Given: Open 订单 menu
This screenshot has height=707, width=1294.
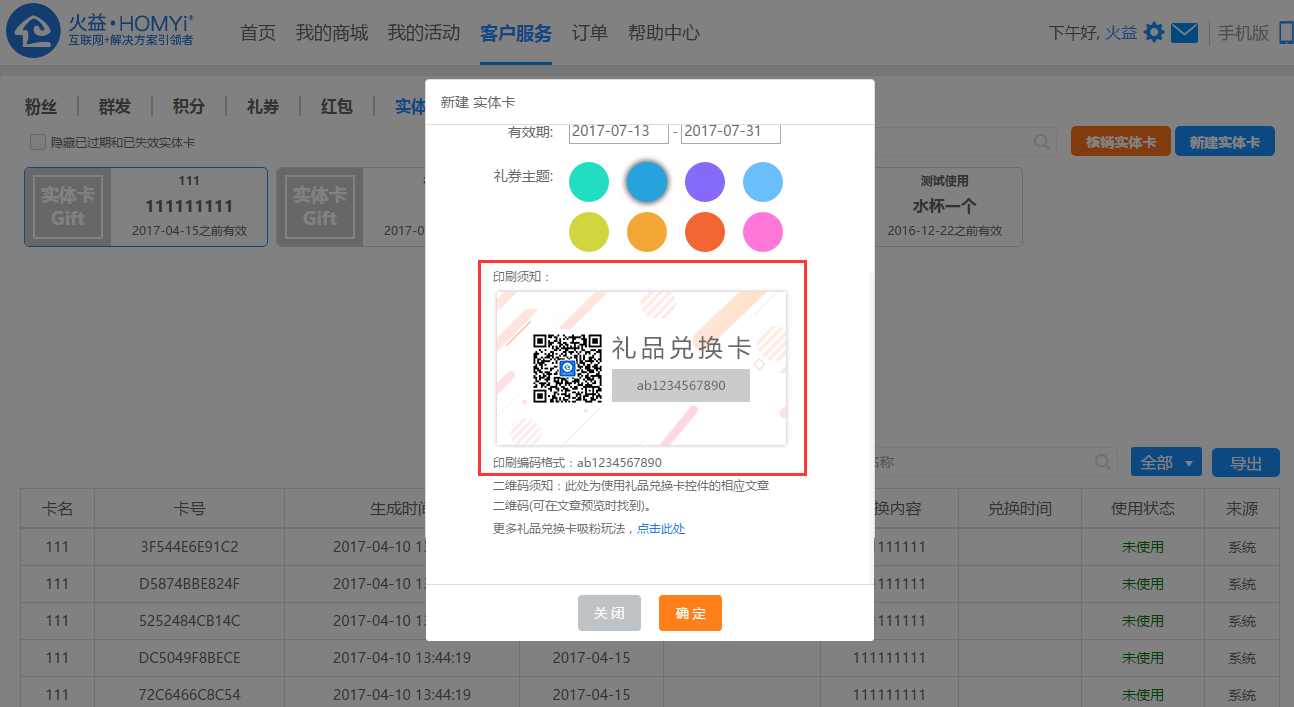Looking at the screenshot, I should pyautogui.click(x=590, y=33).
